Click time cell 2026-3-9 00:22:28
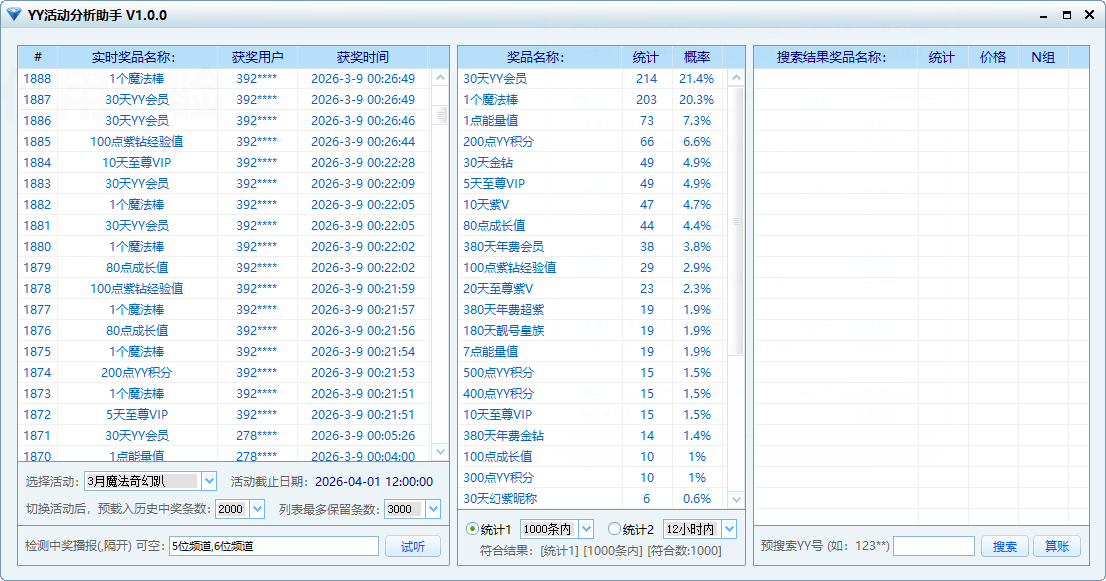Image resolution: width=1106 pixels, height=581 pixels. point(363,163)
